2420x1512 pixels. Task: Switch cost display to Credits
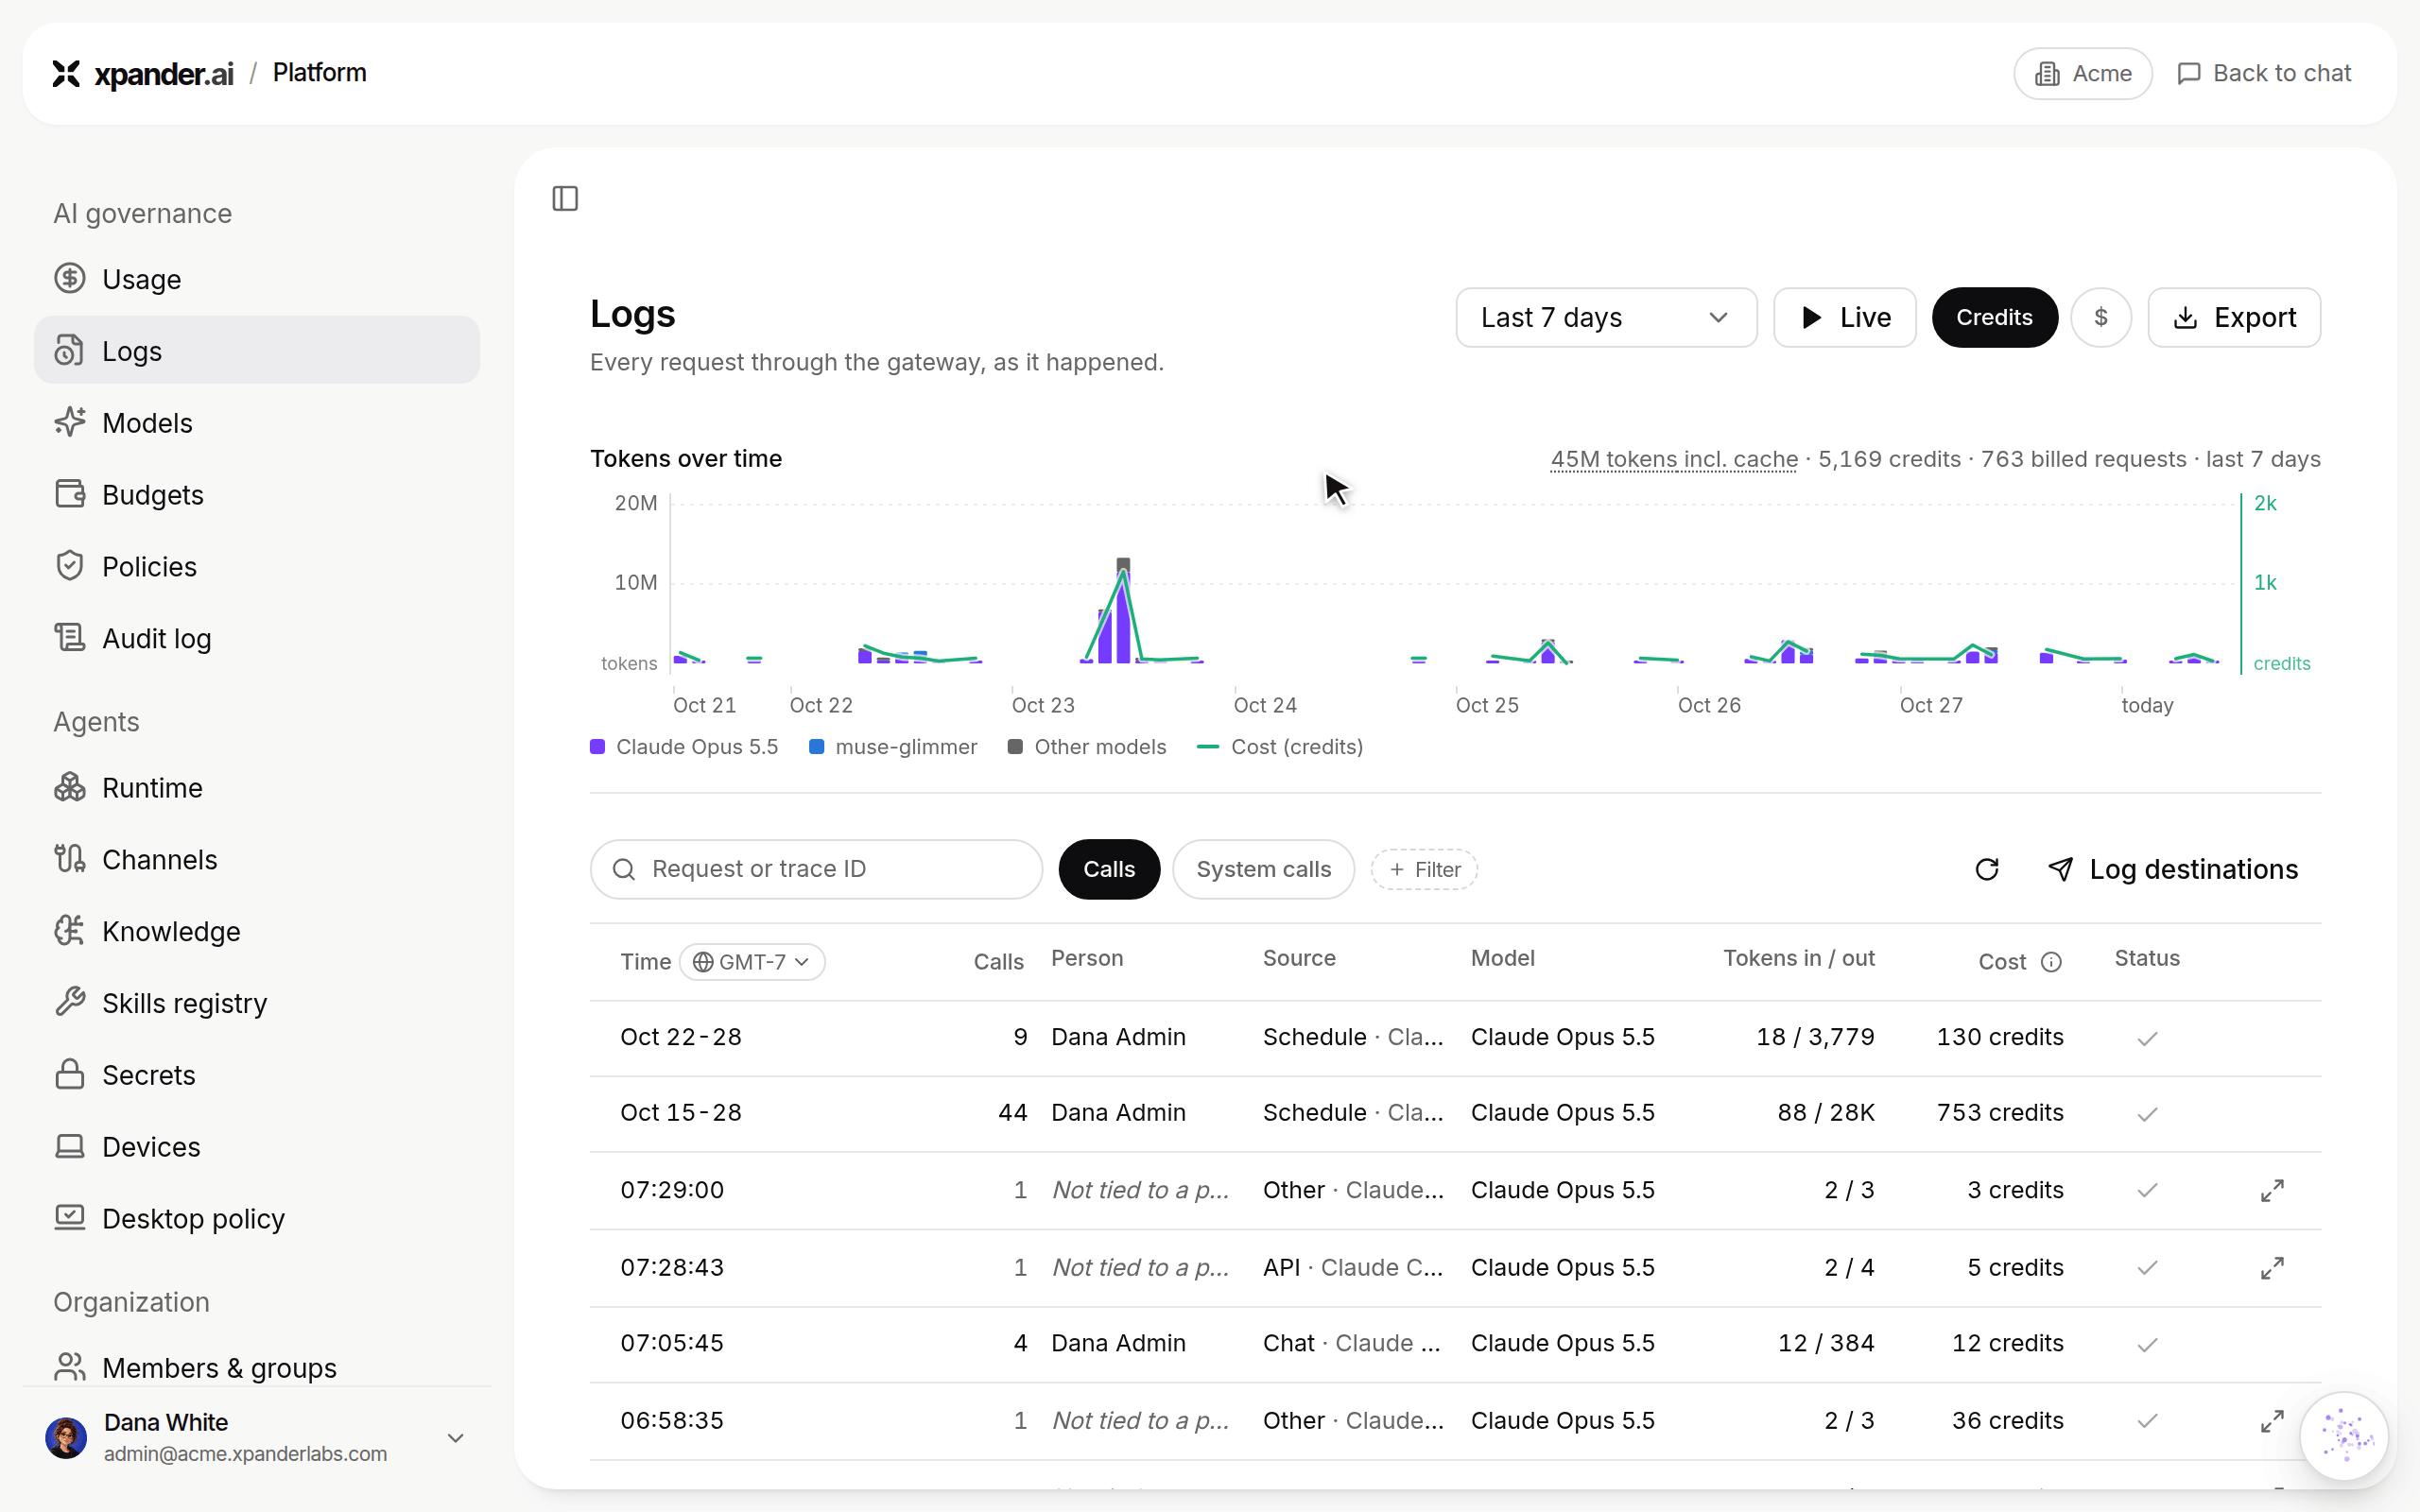click(x=1994, y=317)
